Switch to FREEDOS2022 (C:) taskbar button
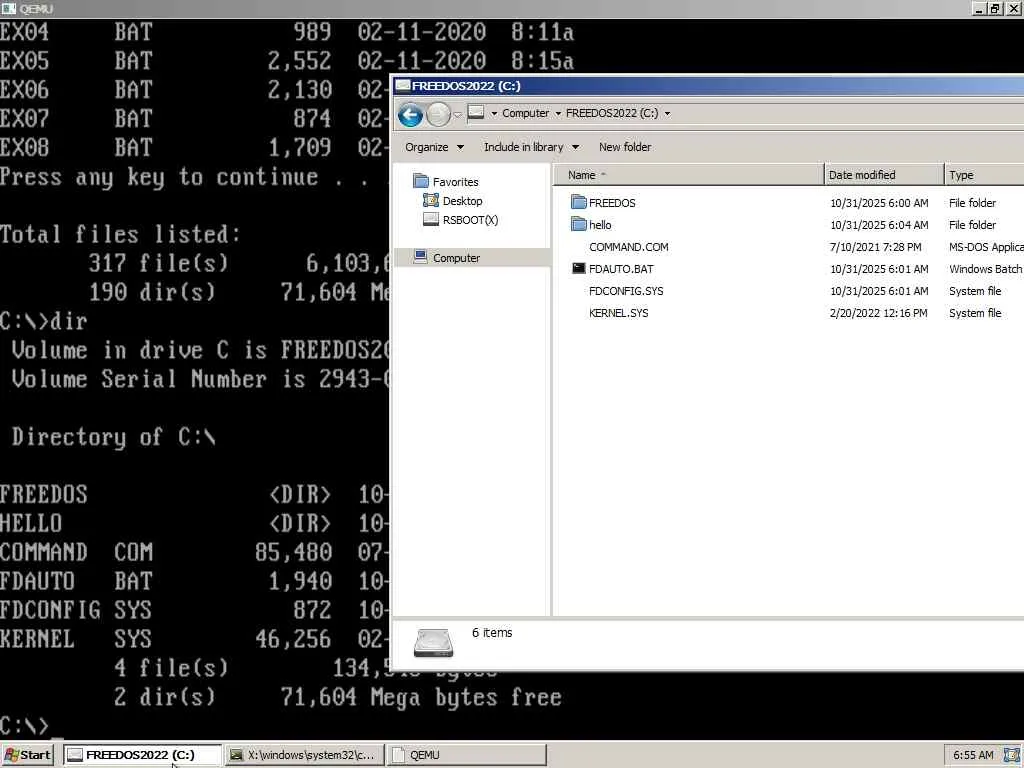 [142, 755]
